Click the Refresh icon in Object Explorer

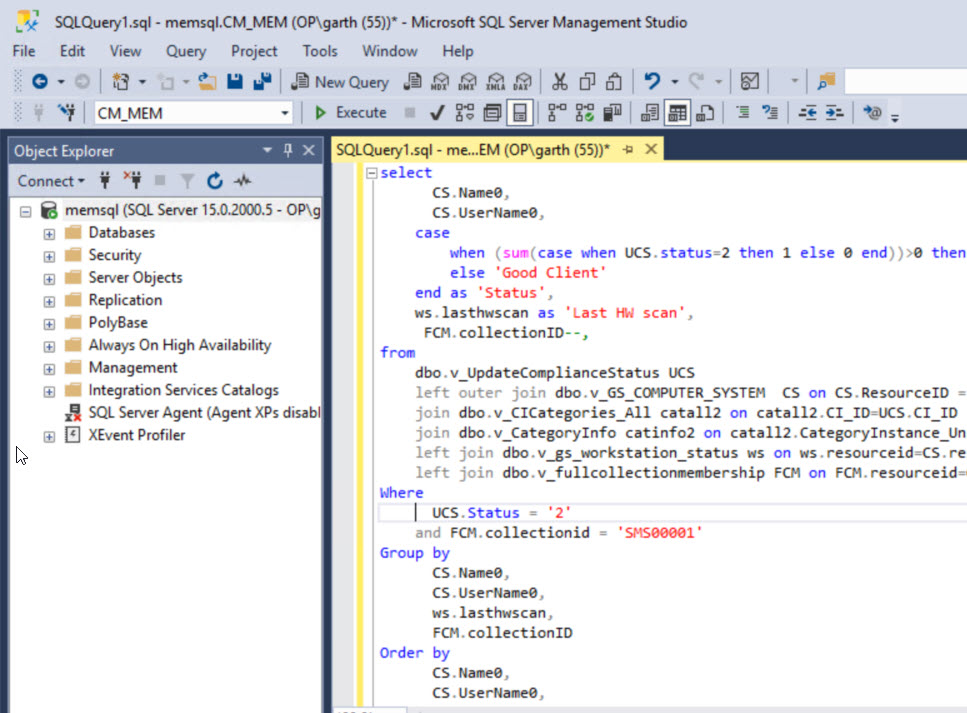click(x=214, y=181)
